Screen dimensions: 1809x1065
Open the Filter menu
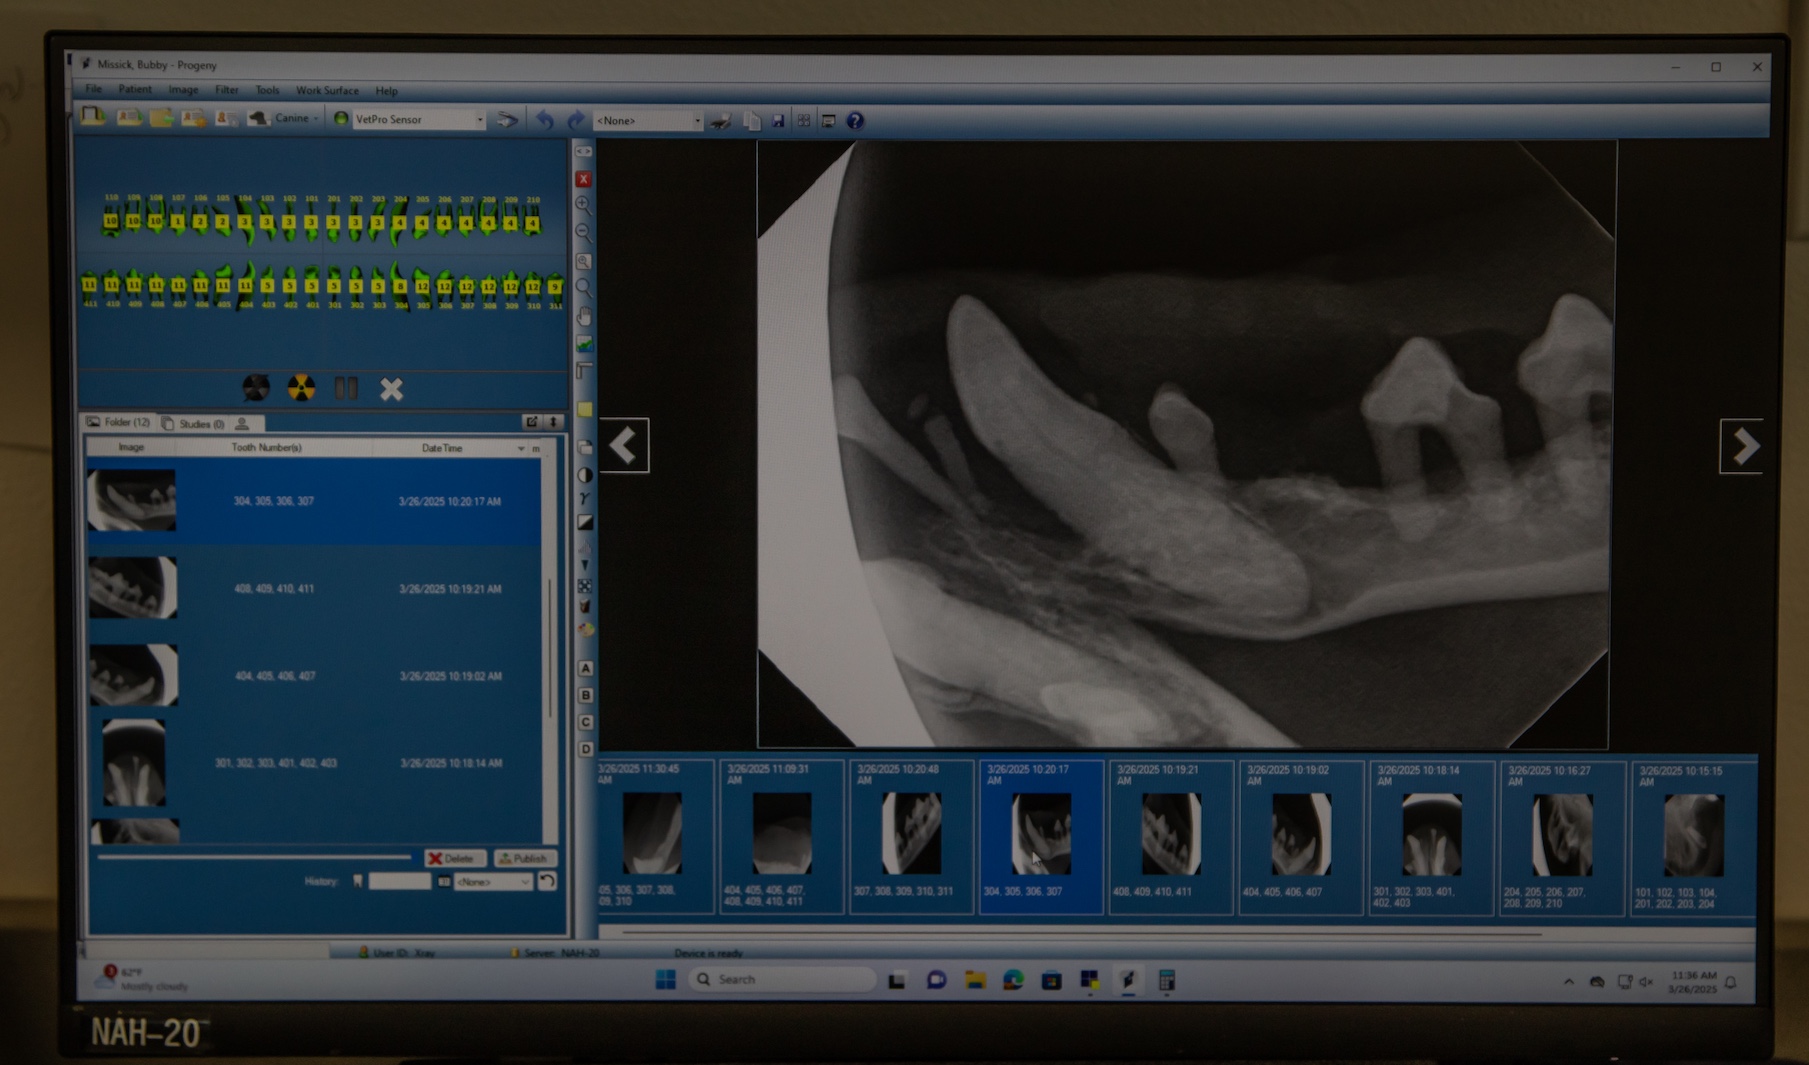click(x=227, y=90)
